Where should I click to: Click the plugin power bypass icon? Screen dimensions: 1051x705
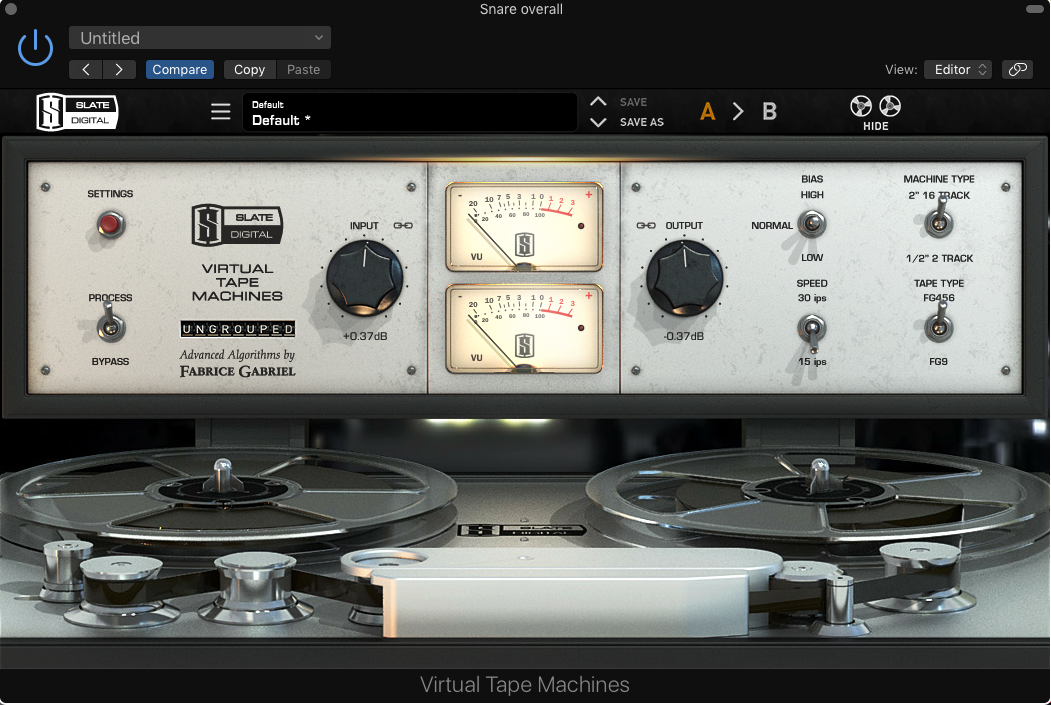(36, 48)
